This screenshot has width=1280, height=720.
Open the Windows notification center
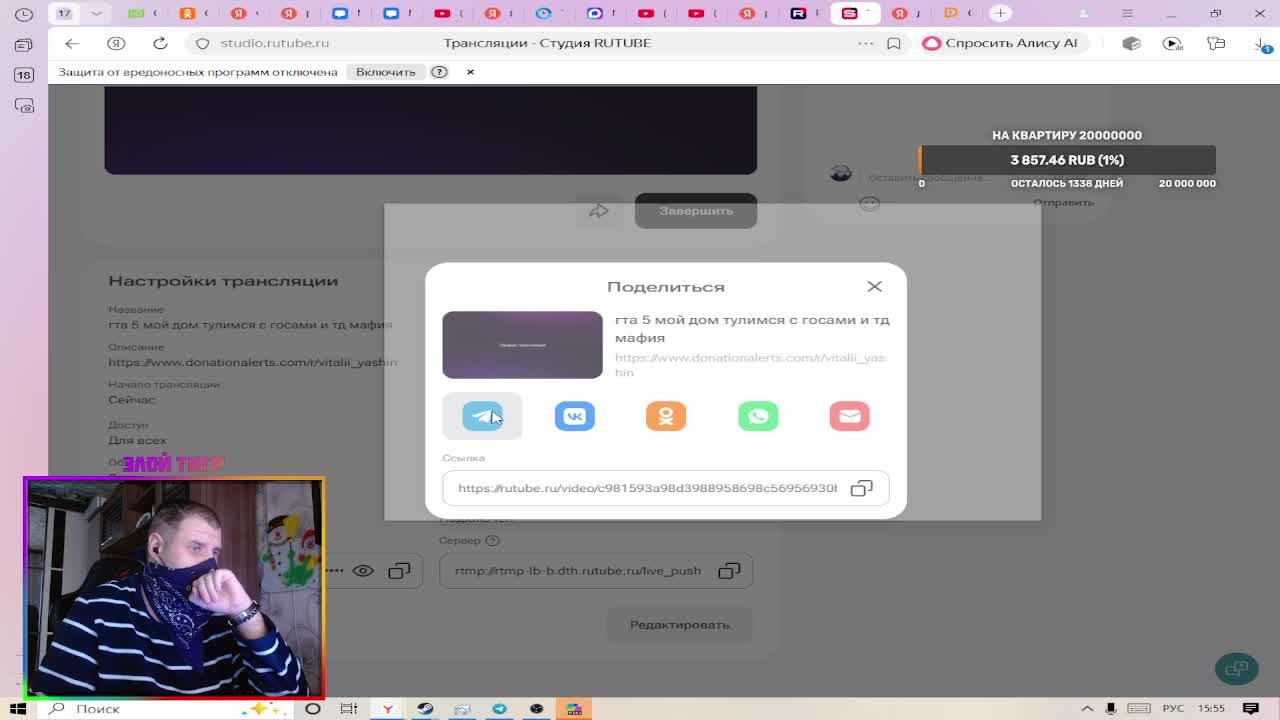coord(1251,708)
